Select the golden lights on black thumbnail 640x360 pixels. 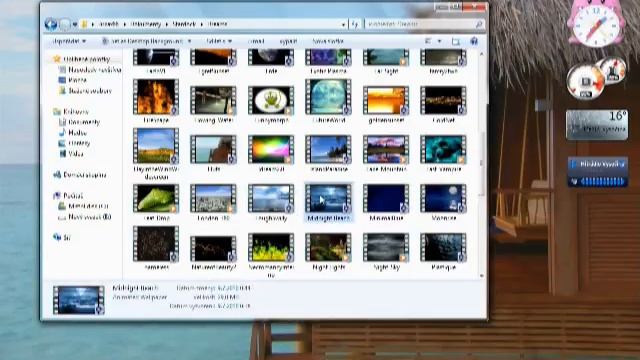coord(443,100)
